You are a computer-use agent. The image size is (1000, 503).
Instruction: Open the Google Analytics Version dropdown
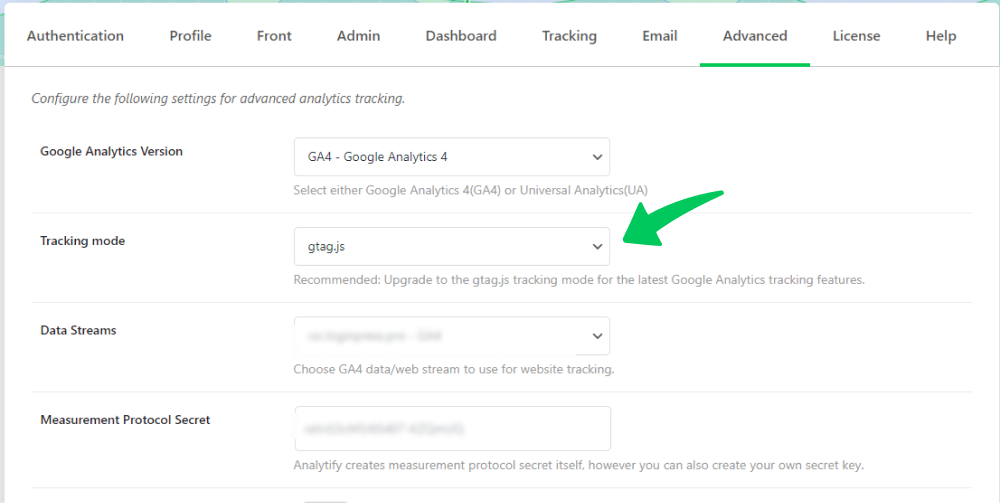tap(452, 157)
